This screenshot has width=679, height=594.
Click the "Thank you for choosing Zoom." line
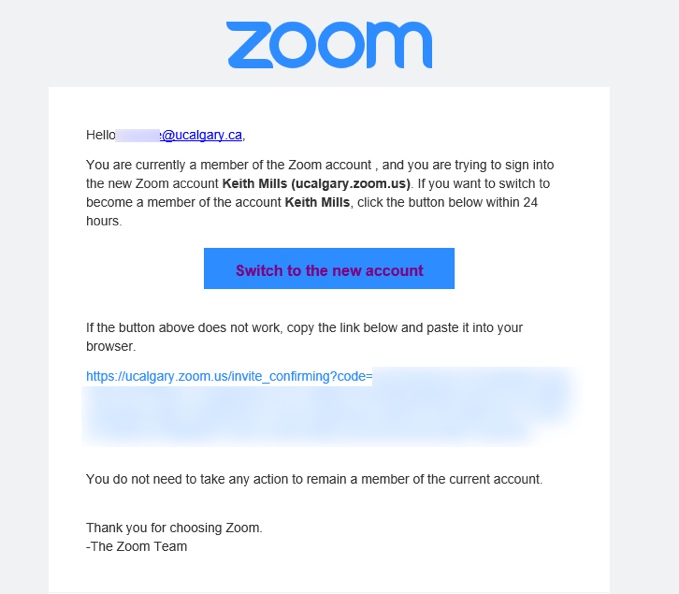click(174, 528)
